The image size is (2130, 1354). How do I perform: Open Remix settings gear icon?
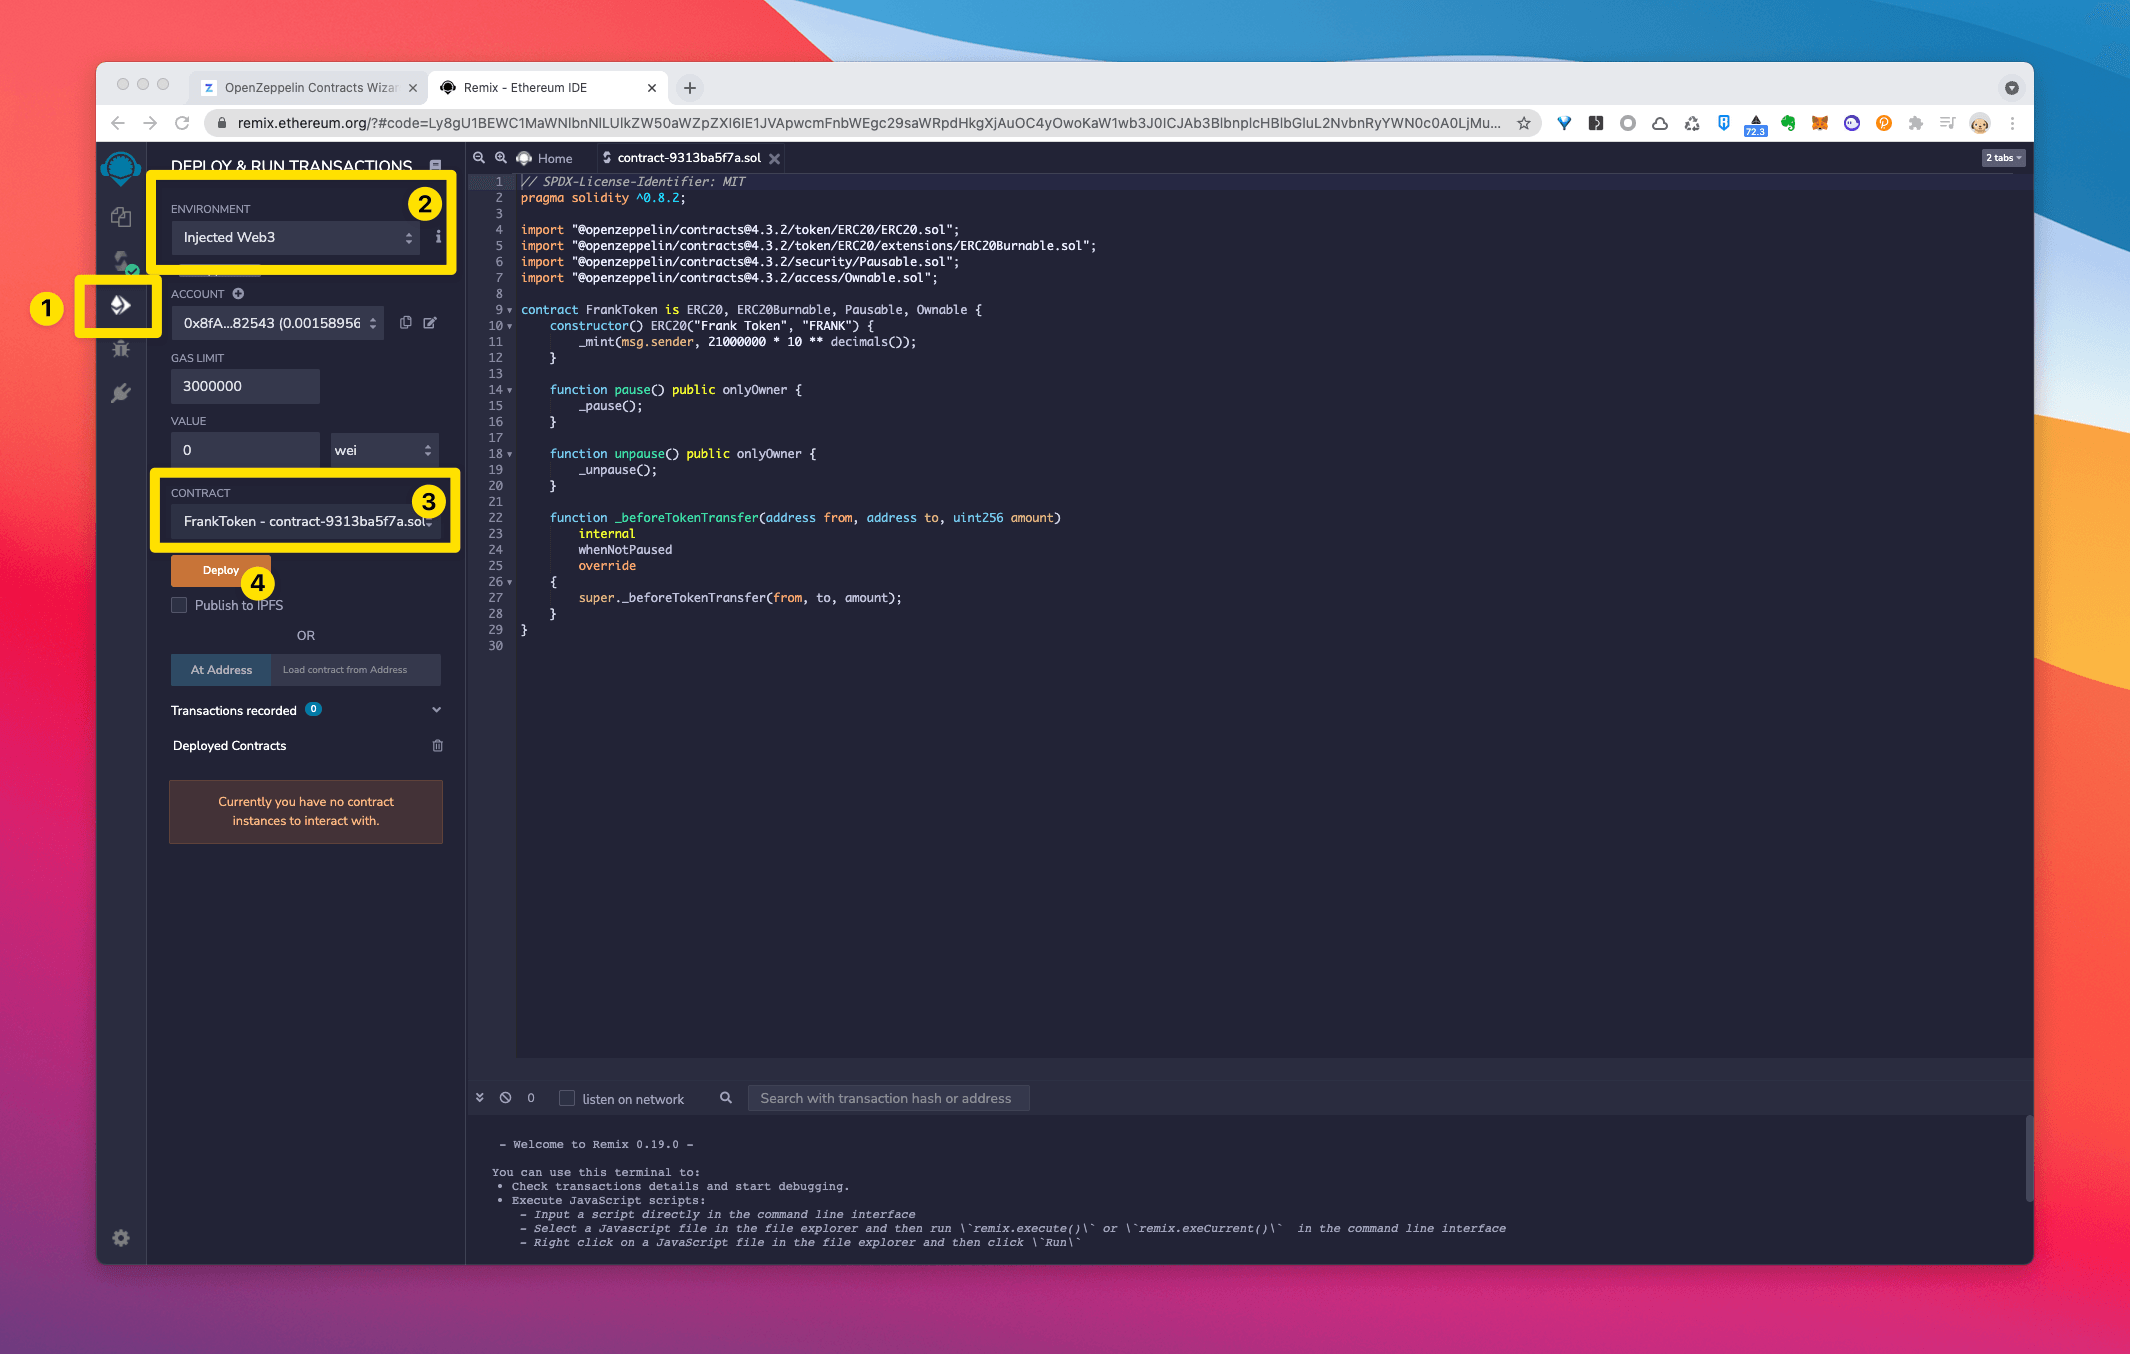coord(121,1238)
